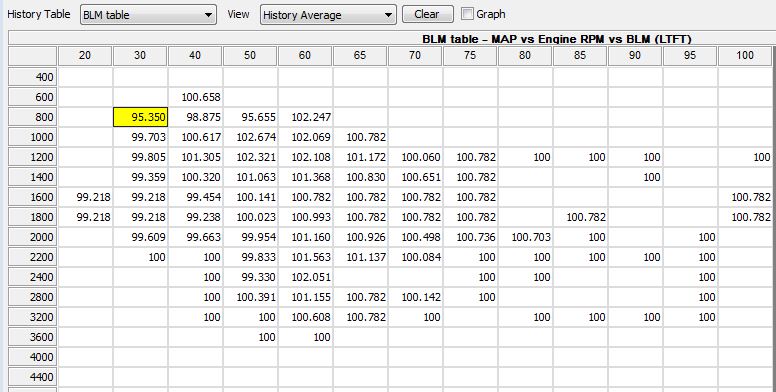
Task: Open the History Table BLM table dropdown
Action: click(x=148, y=15)
